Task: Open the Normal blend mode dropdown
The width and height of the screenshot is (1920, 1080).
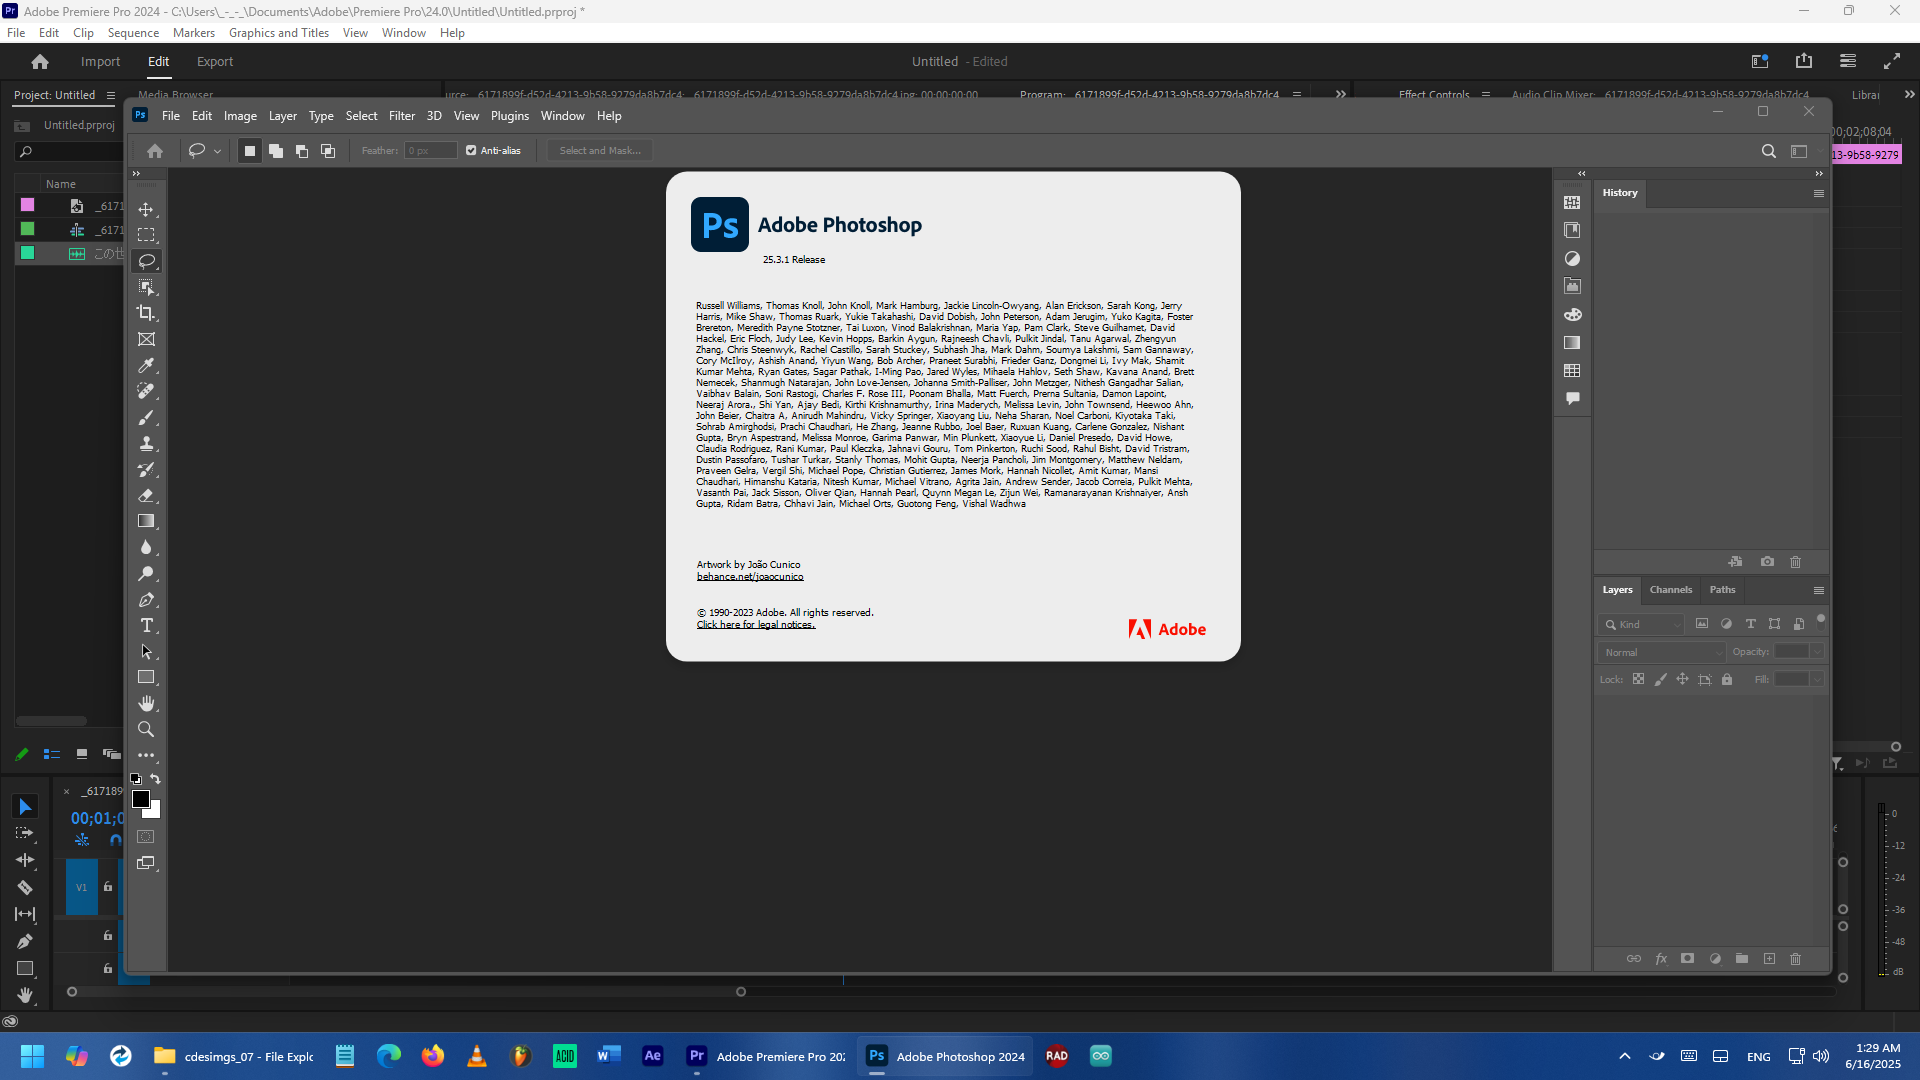Action: [x=1662, y=652]
